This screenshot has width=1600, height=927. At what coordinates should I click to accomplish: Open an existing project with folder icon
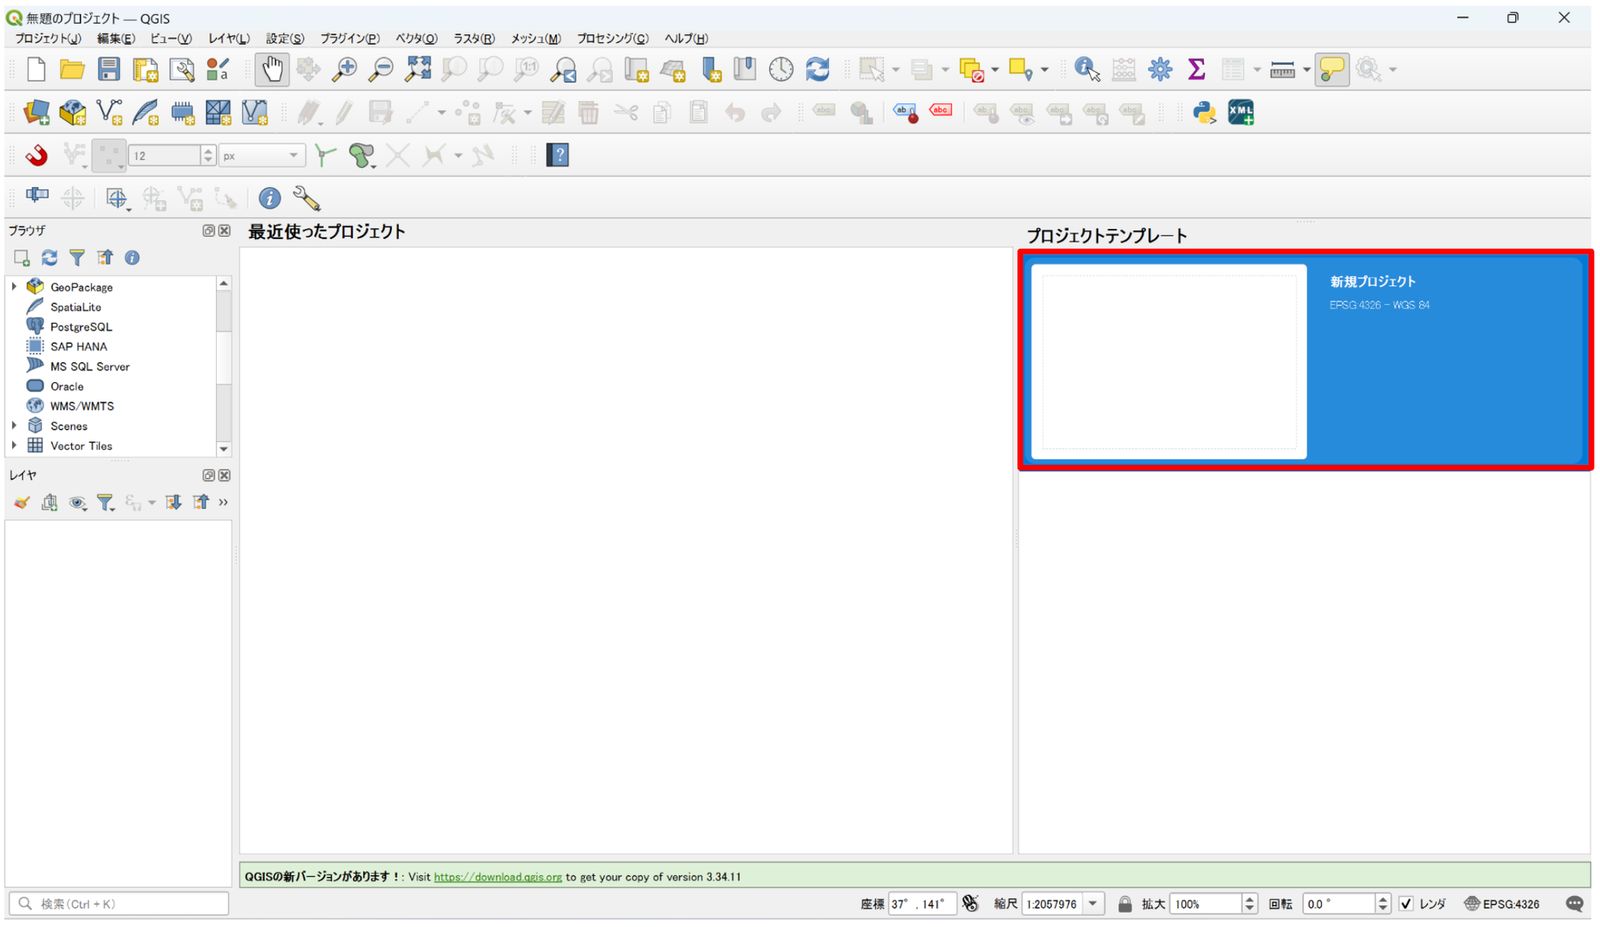pos(72,69)
